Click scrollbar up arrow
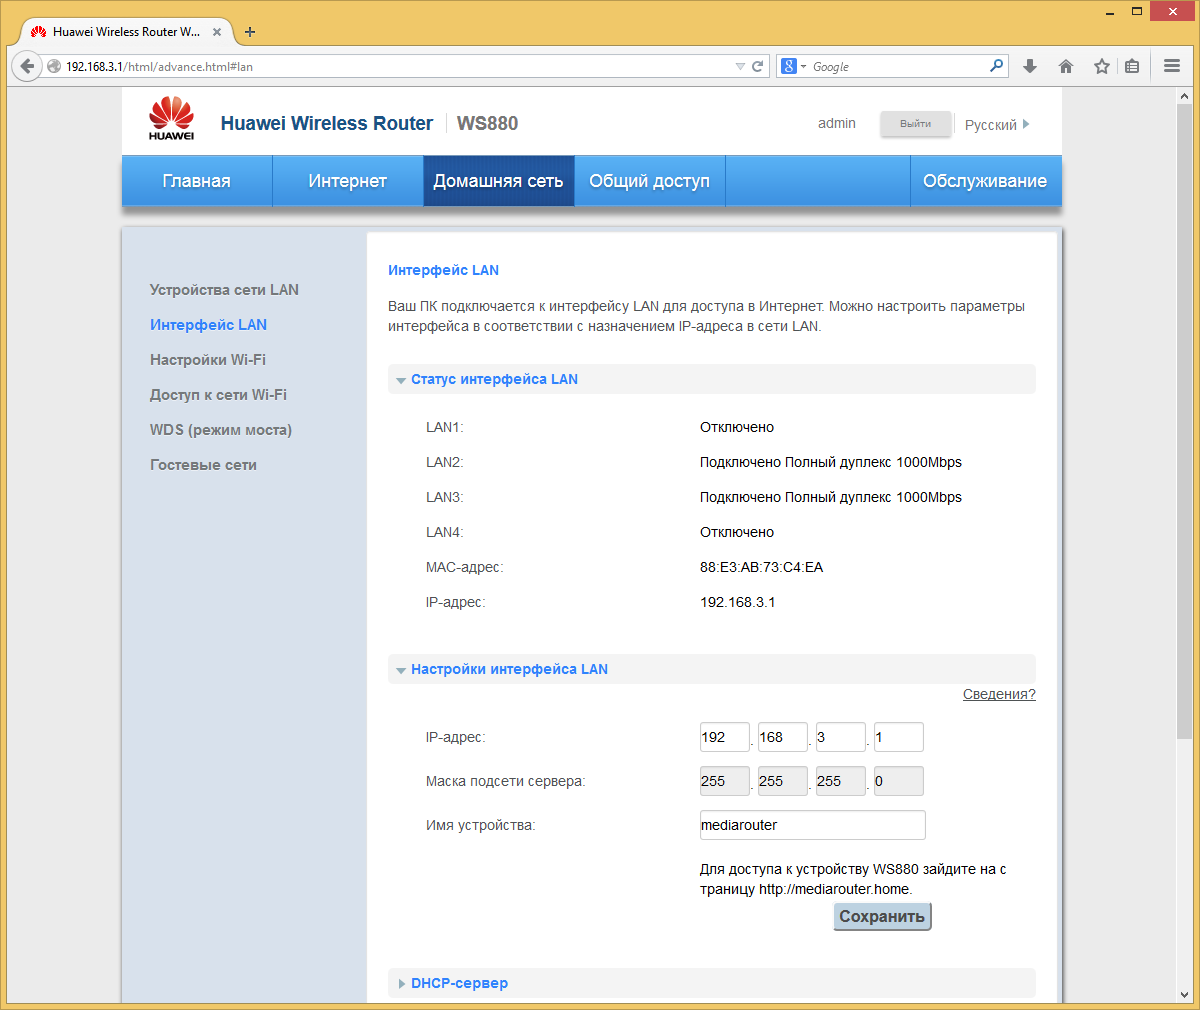 [x=1184, y=97]
